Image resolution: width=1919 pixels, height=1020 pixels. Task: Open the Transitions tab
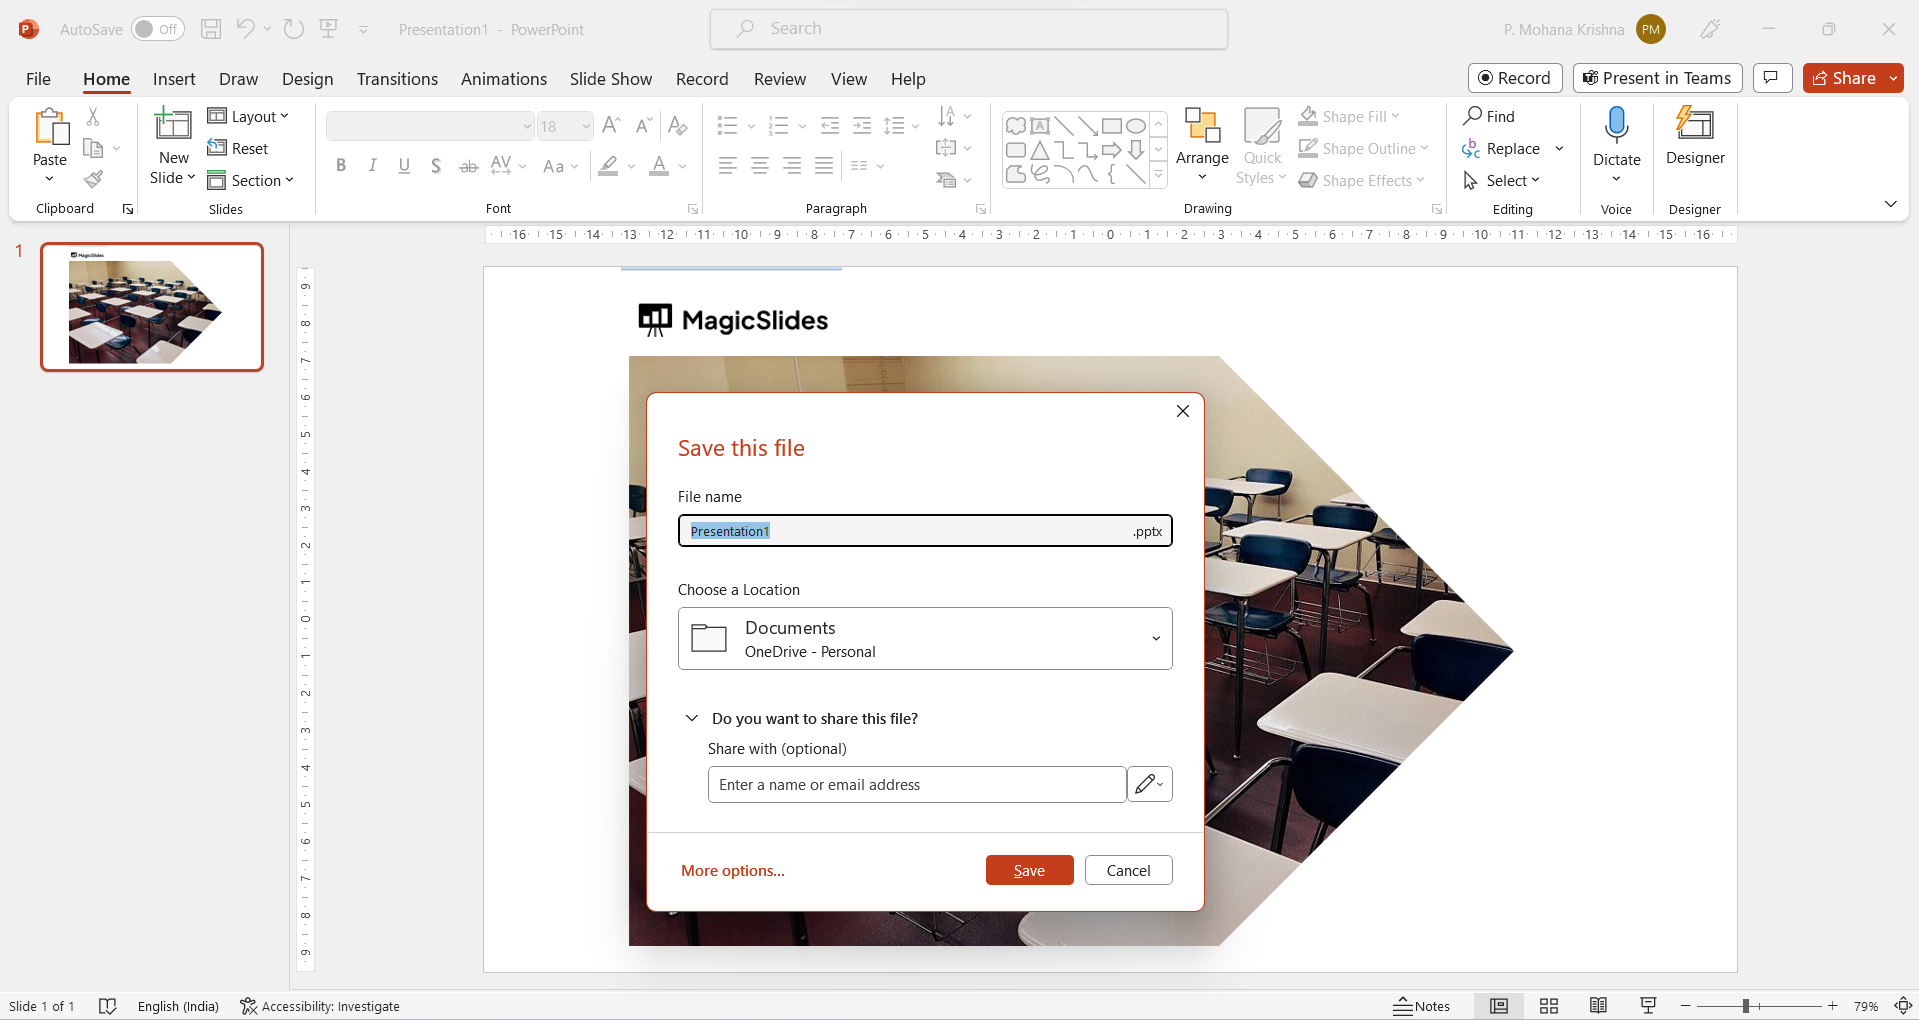click(397, 79)
